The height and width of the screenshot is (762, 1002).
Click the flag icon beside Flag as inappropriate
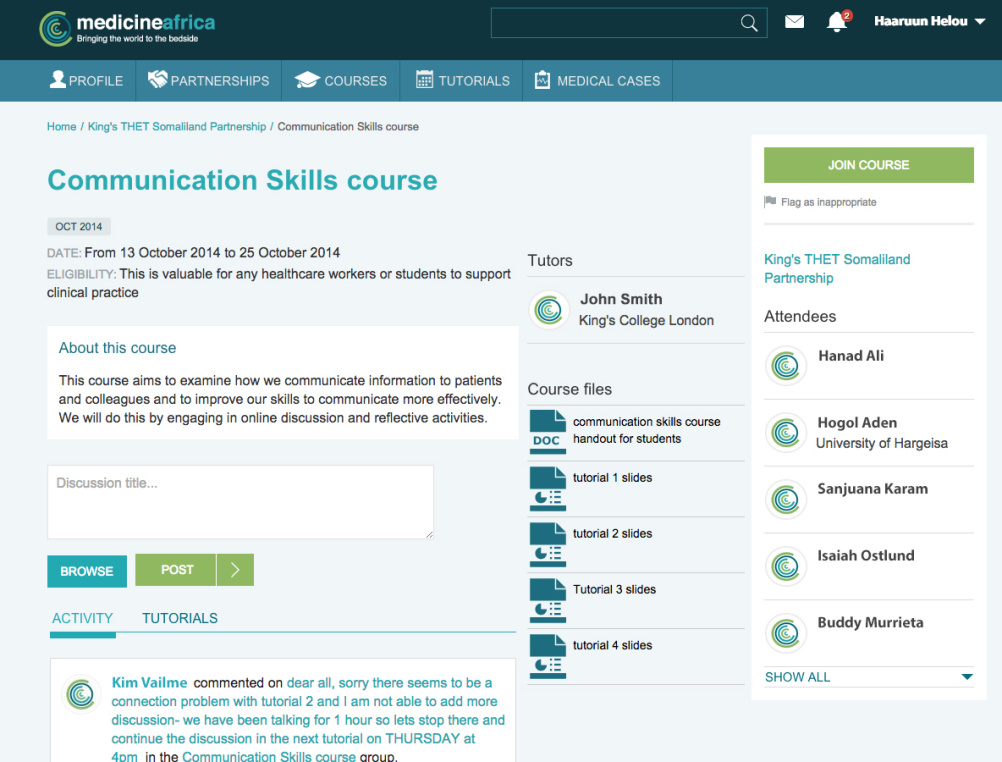pyautogui.click(x=770, y=202)
